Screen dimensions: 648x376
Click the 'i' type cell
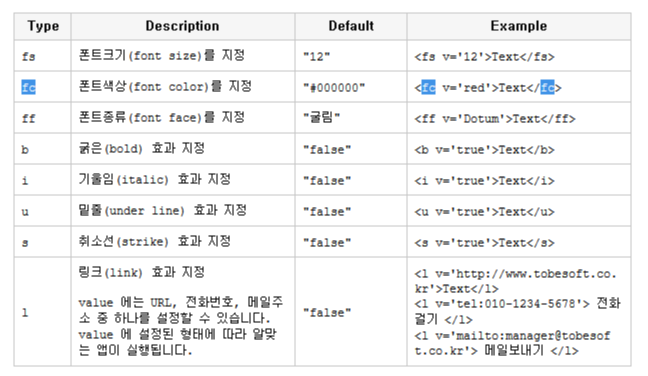tap(25, 180)
